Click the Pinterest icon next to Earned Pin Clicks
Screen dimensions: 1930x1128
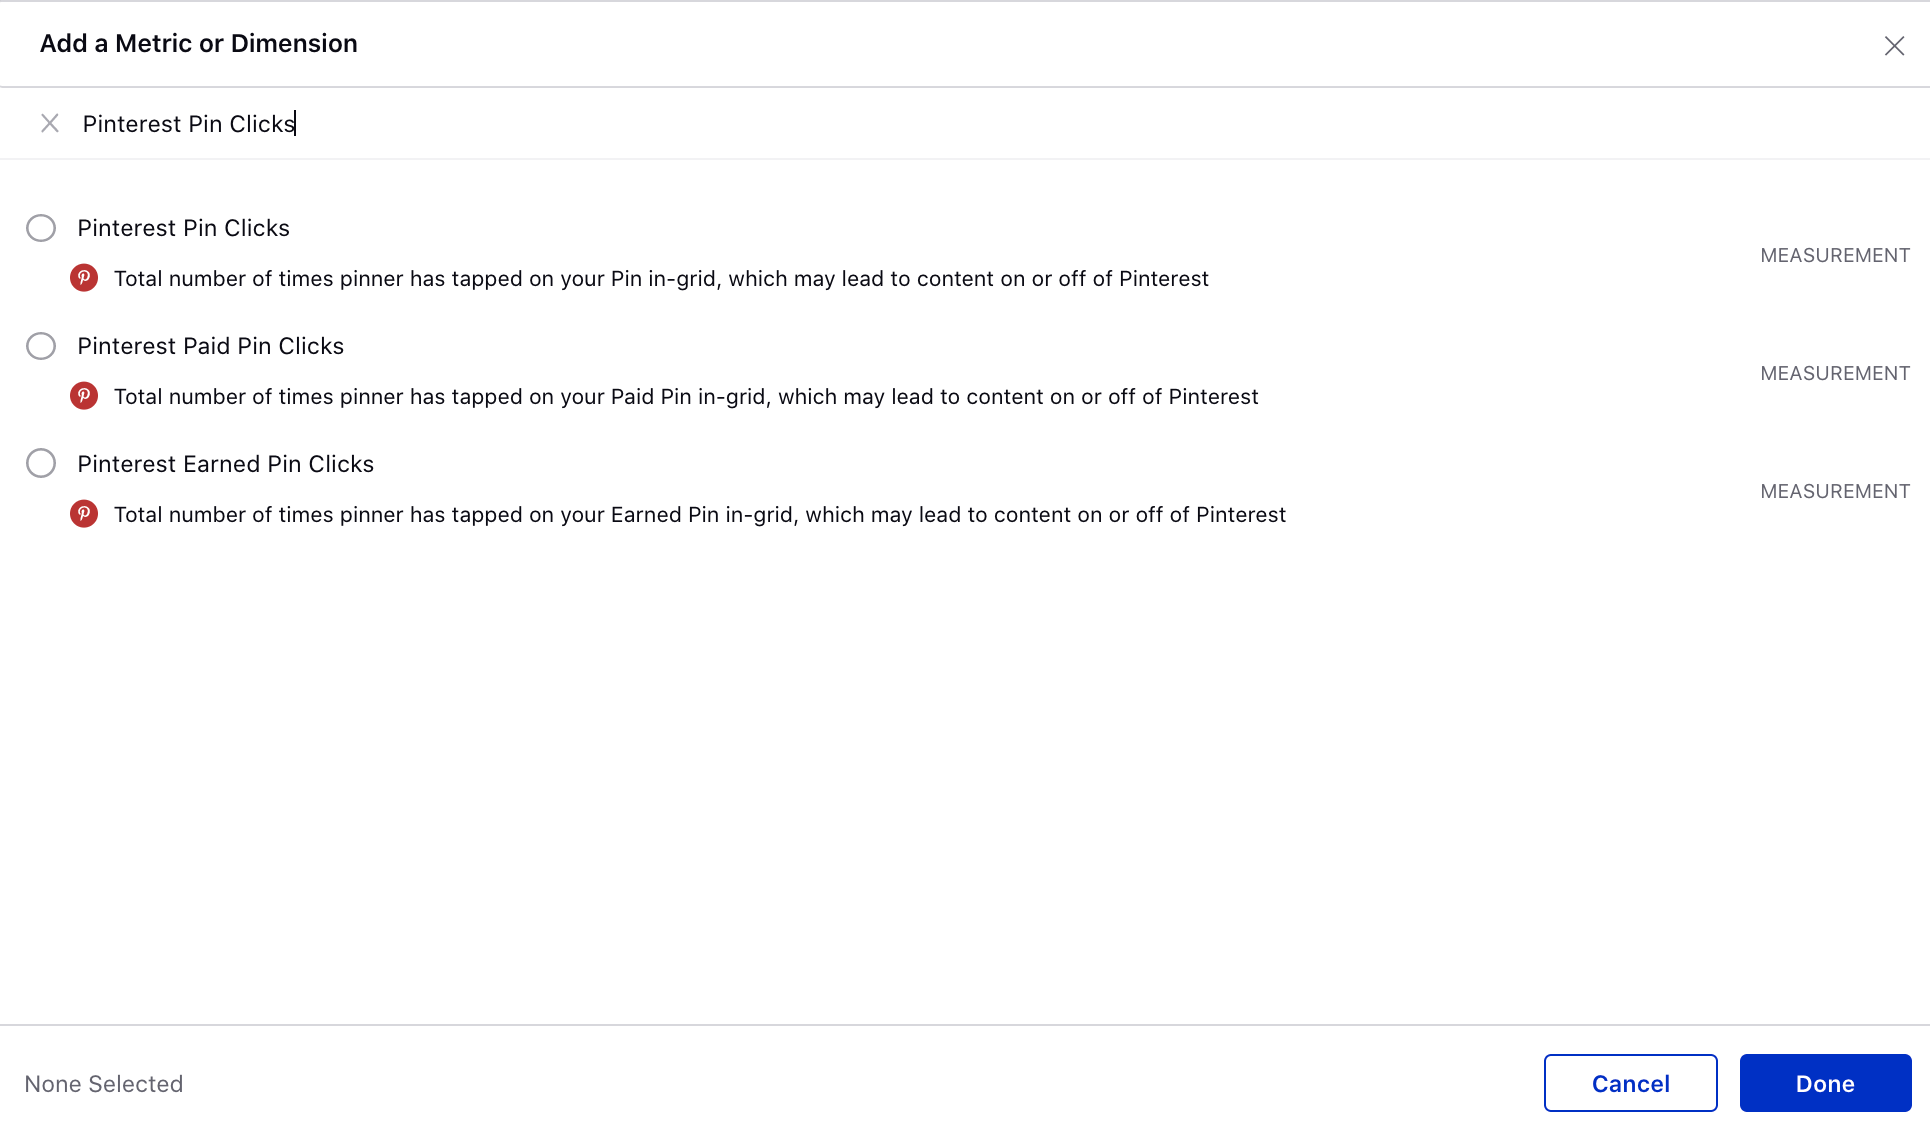click(86, 514)
